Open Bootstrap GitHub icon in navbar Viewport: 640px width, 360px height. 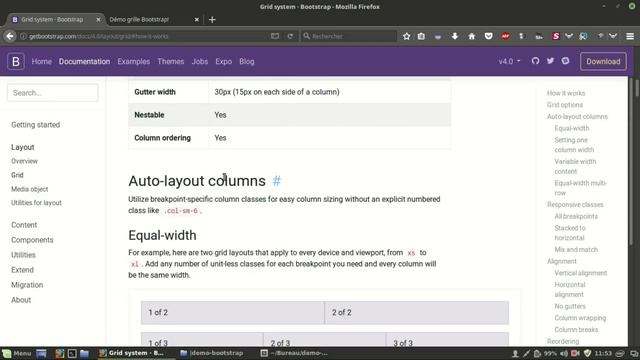click(x=536, y=61)
